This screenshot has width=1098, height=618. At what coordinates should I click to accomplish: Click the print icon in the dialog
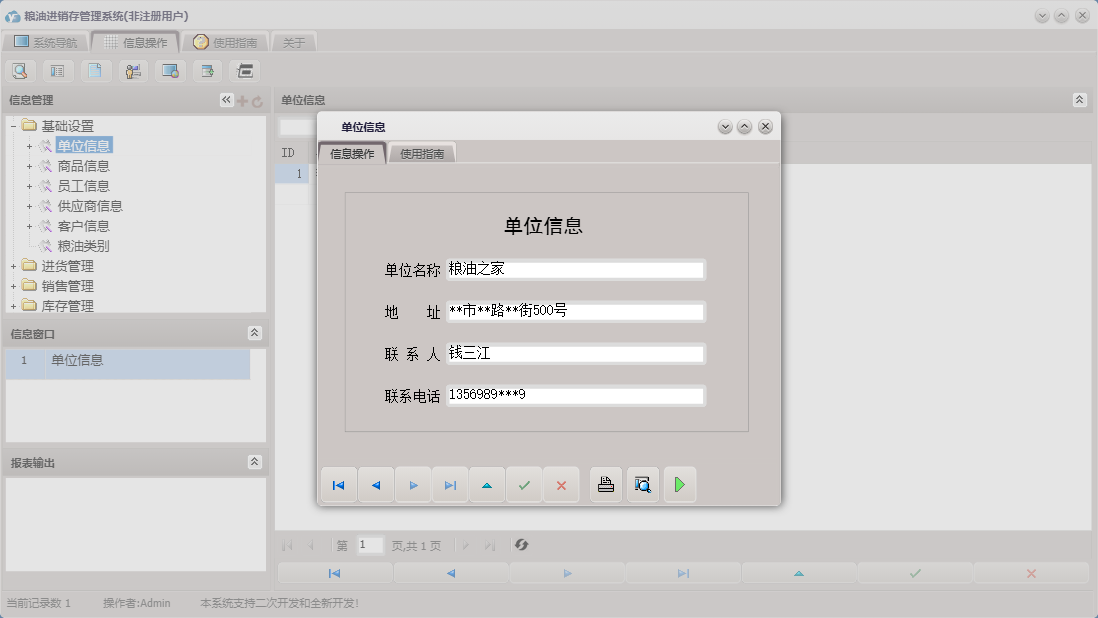pyautogui.click(x=605, y=484)
